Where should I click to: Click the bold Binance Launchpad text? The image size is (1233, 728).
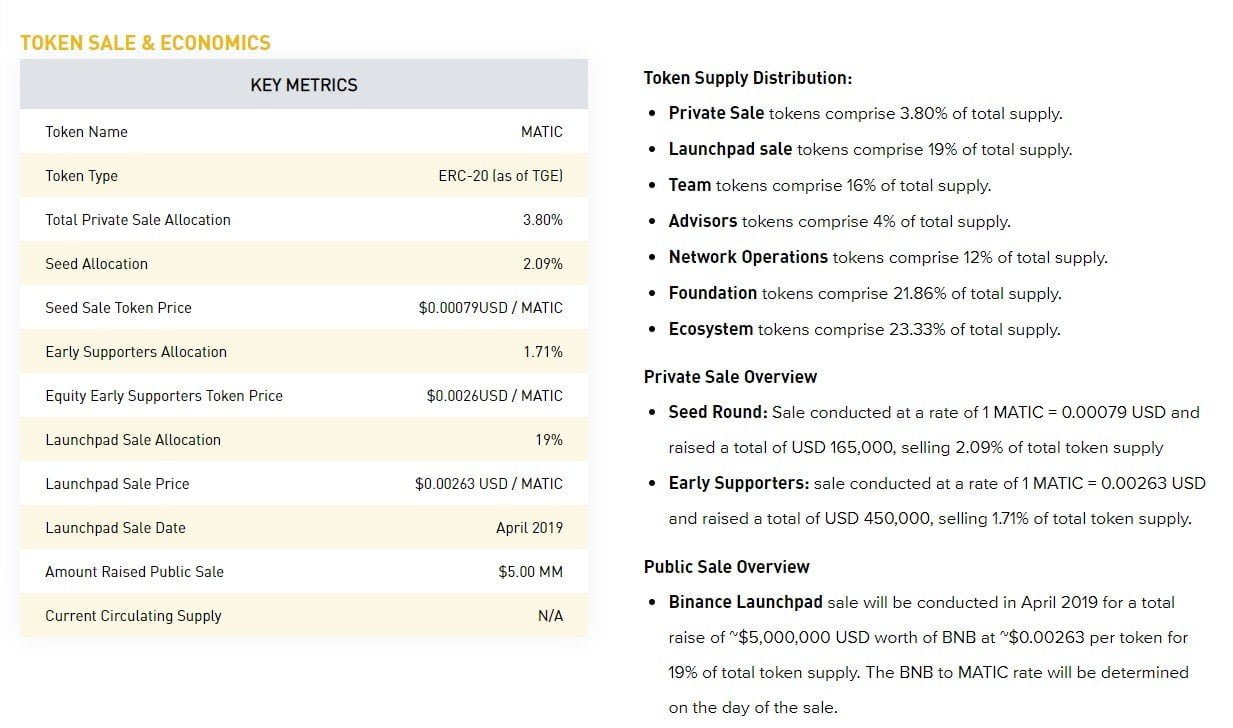(745, 602)
